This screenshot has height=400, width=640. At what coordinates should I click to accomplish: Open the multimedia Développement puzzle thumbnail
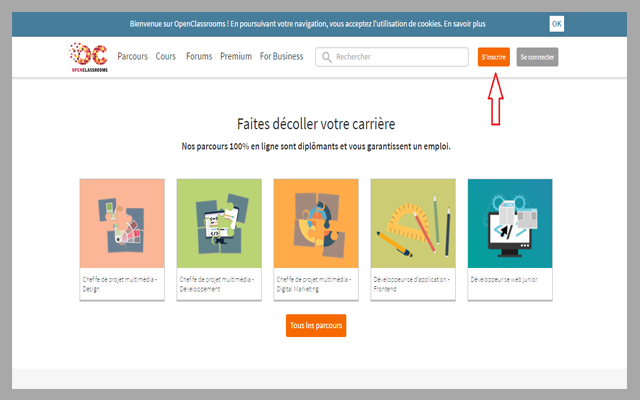[219, 224]
